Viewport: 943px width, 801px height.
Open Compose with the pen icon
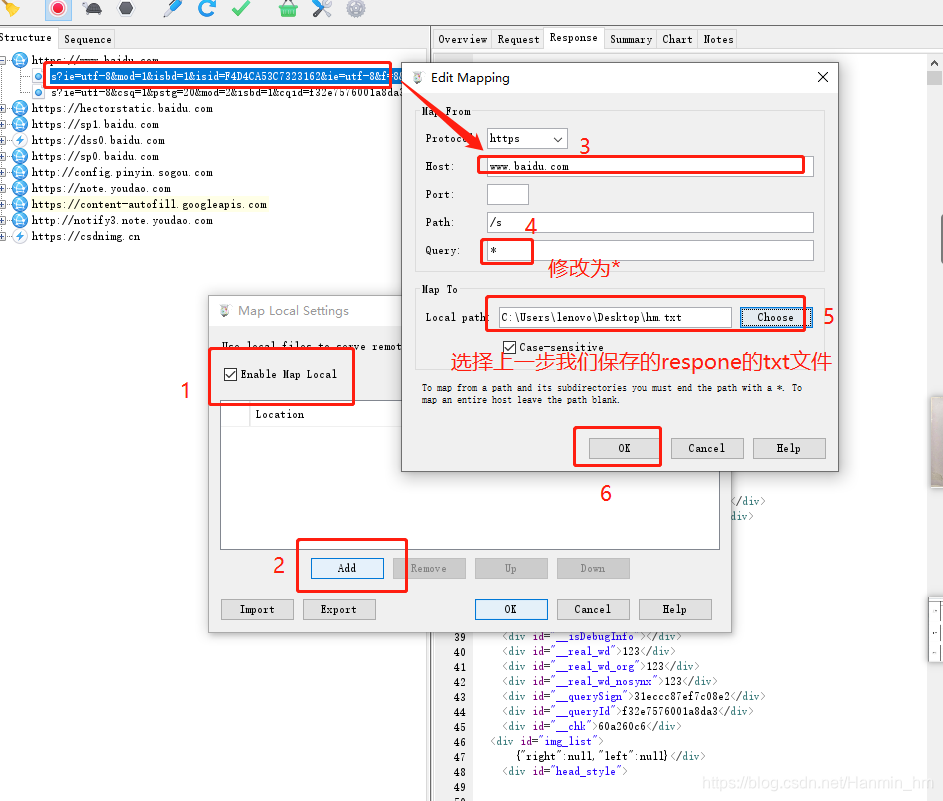click(x=173, y=8)
